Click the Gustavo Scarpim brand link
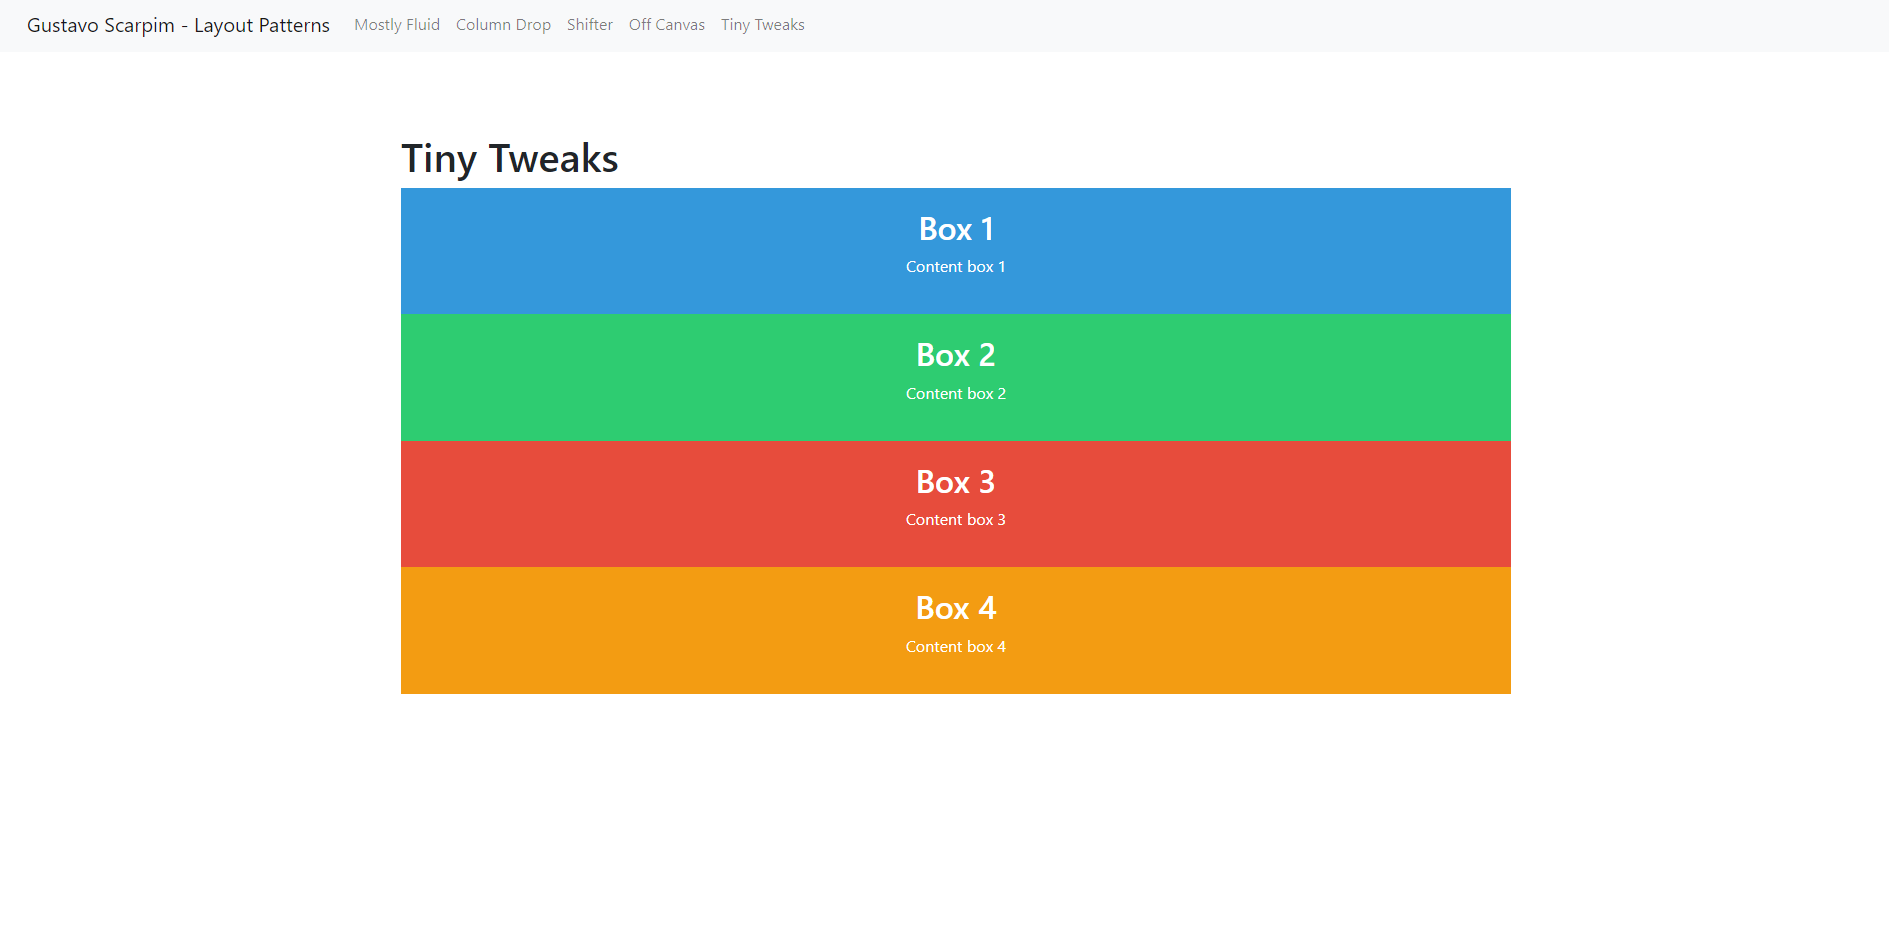1889x930 pixels. tap(179, 25)
